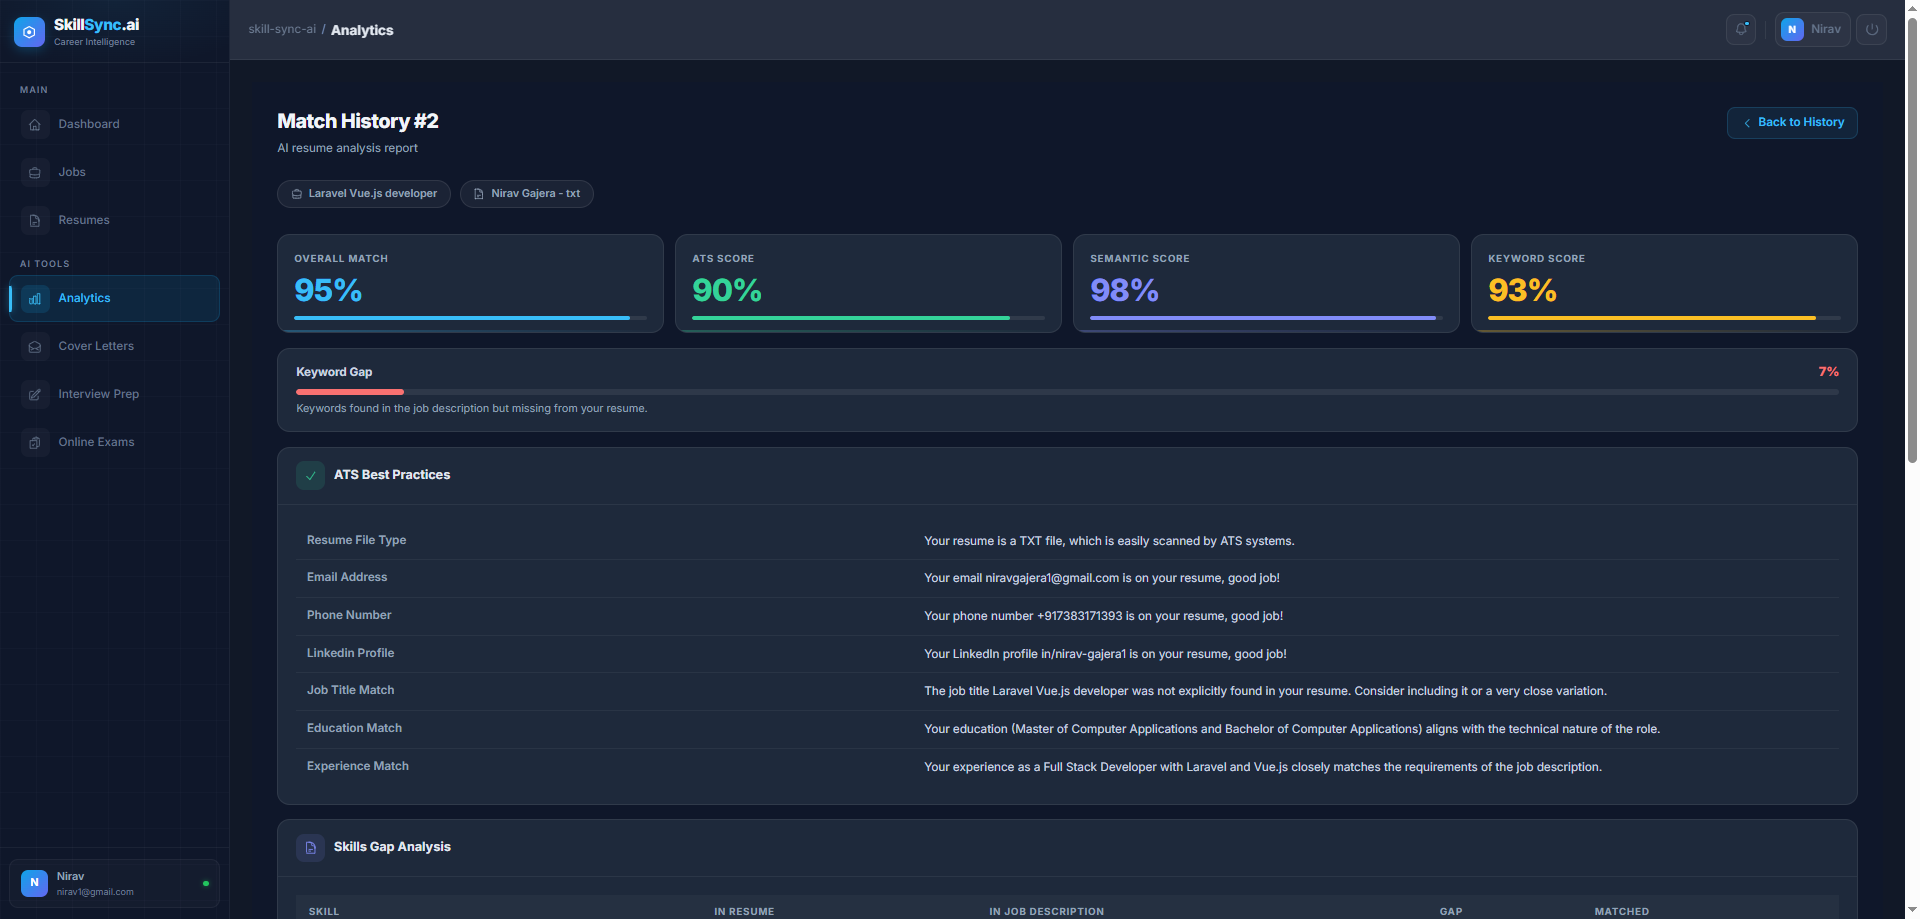Image resolution: width=1920 pixels, height=919 pixels.
Task: Open the Nirav profile menu in header
Action: pyautogui.click(x=1812, y=30)
